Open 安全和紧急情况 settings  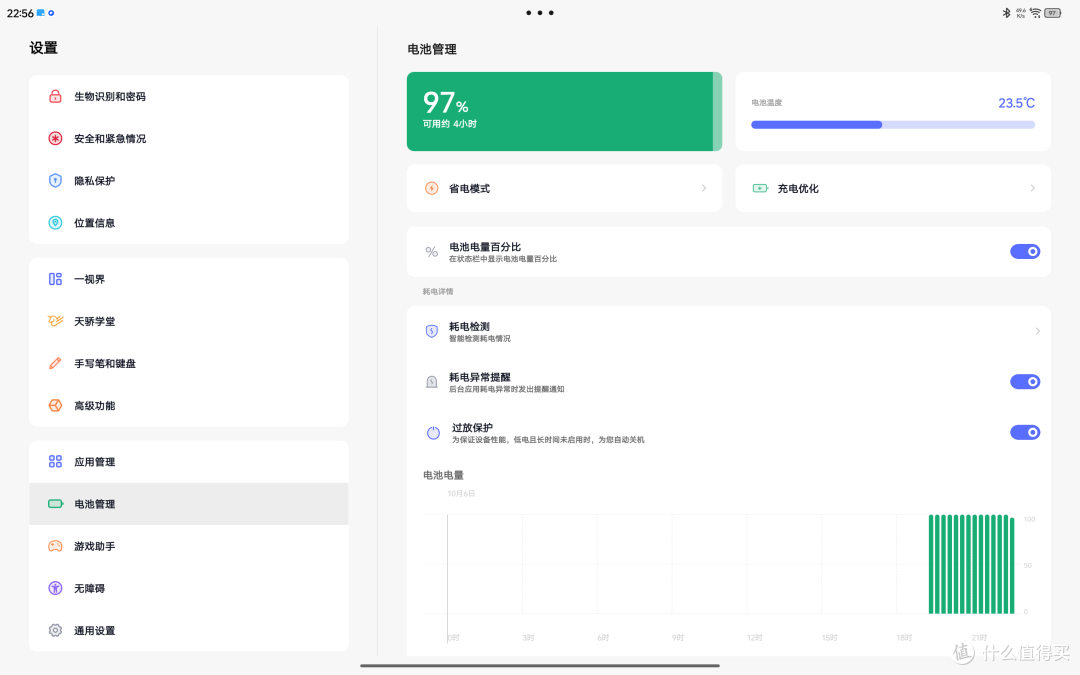(x=189, y=138)
